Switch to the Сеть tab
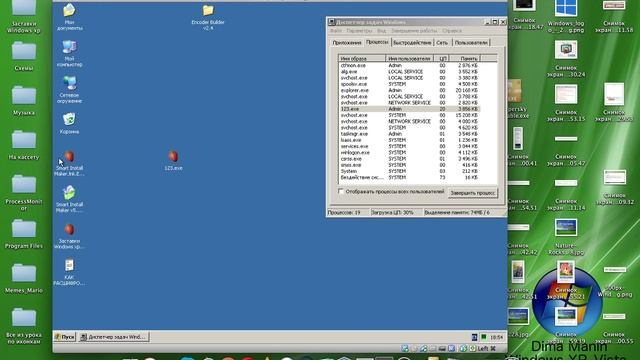 [x=442, y=42]
